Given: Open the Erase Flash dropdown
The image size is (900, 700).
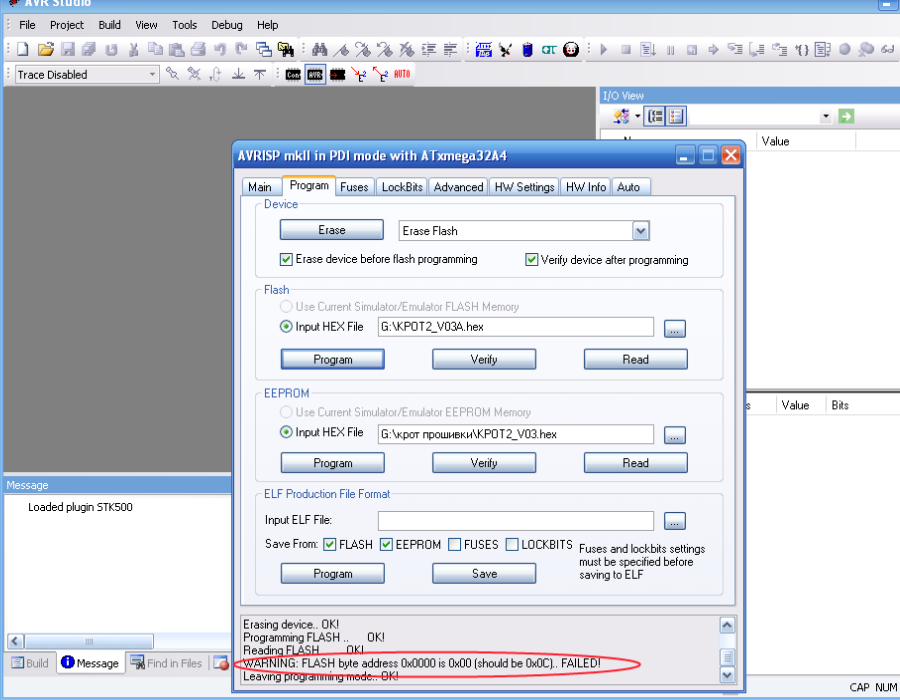Looking at the screenshot, I should (x=641, y=231).
